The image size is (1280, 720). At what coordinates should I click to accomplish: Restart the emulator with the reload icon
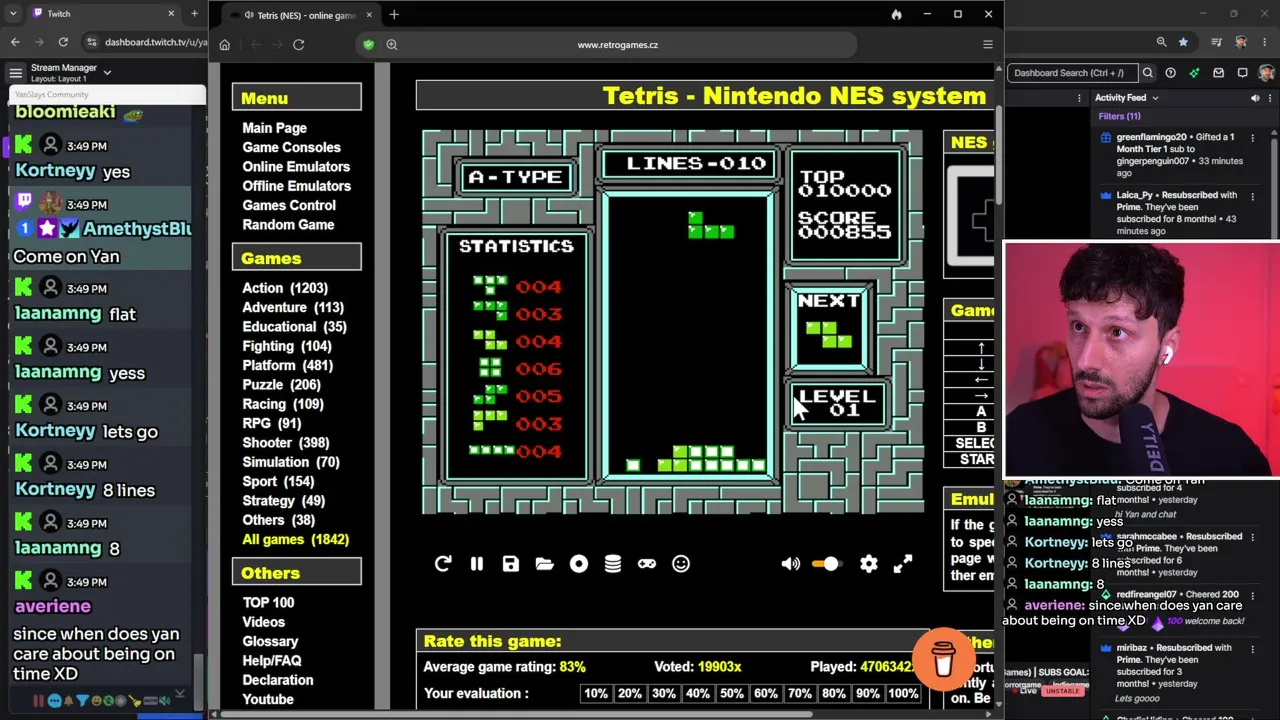click(443, 564)
